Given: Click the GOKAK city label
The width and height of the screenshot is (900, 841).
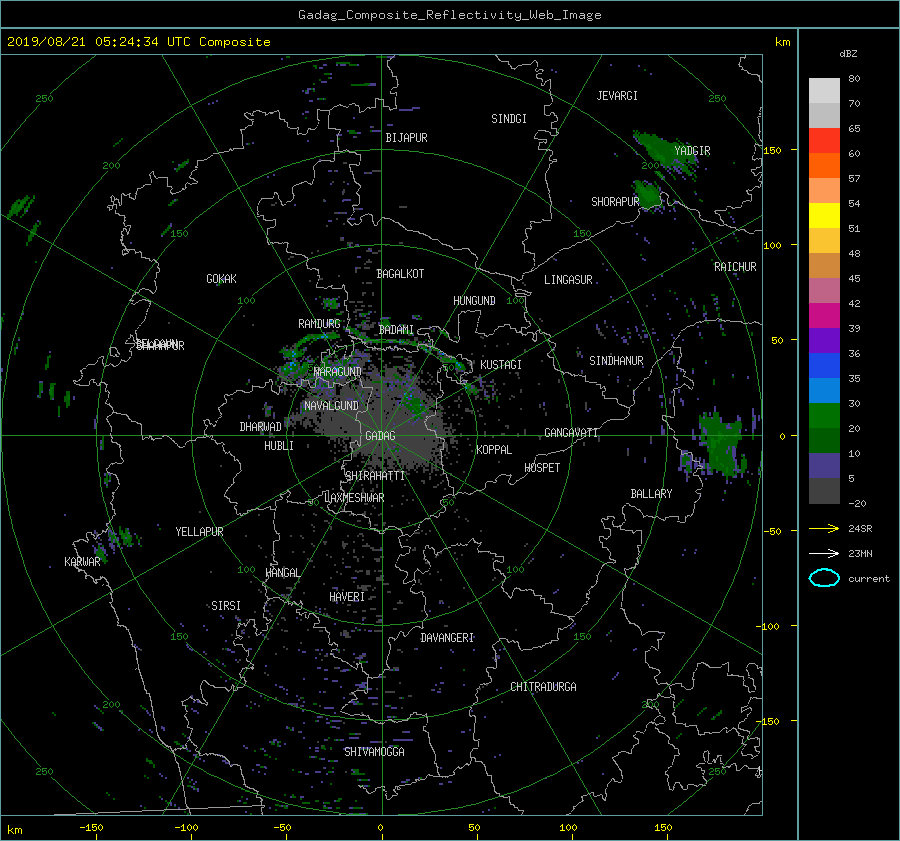Looking at the screenshot, I should (x=222, y=279).
